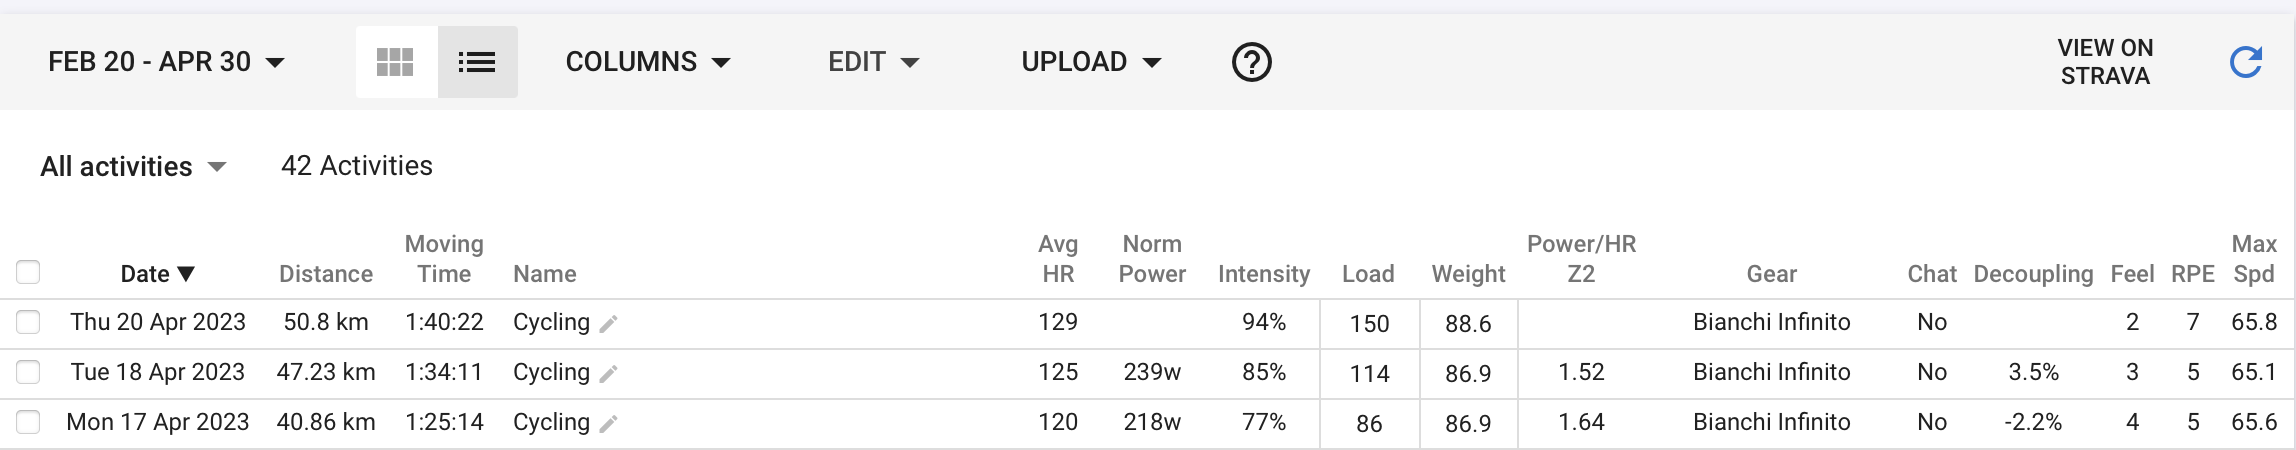
Task: Open the help question mark icon
Action: [x=1251, y=62]
